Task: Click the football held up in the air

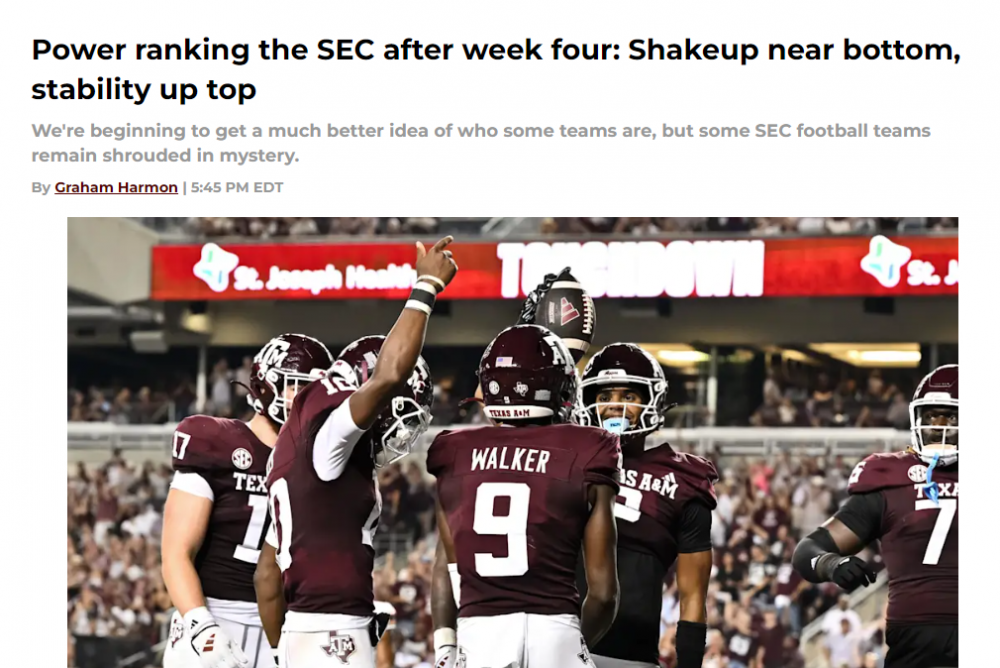Action: [x=564, y=312]
